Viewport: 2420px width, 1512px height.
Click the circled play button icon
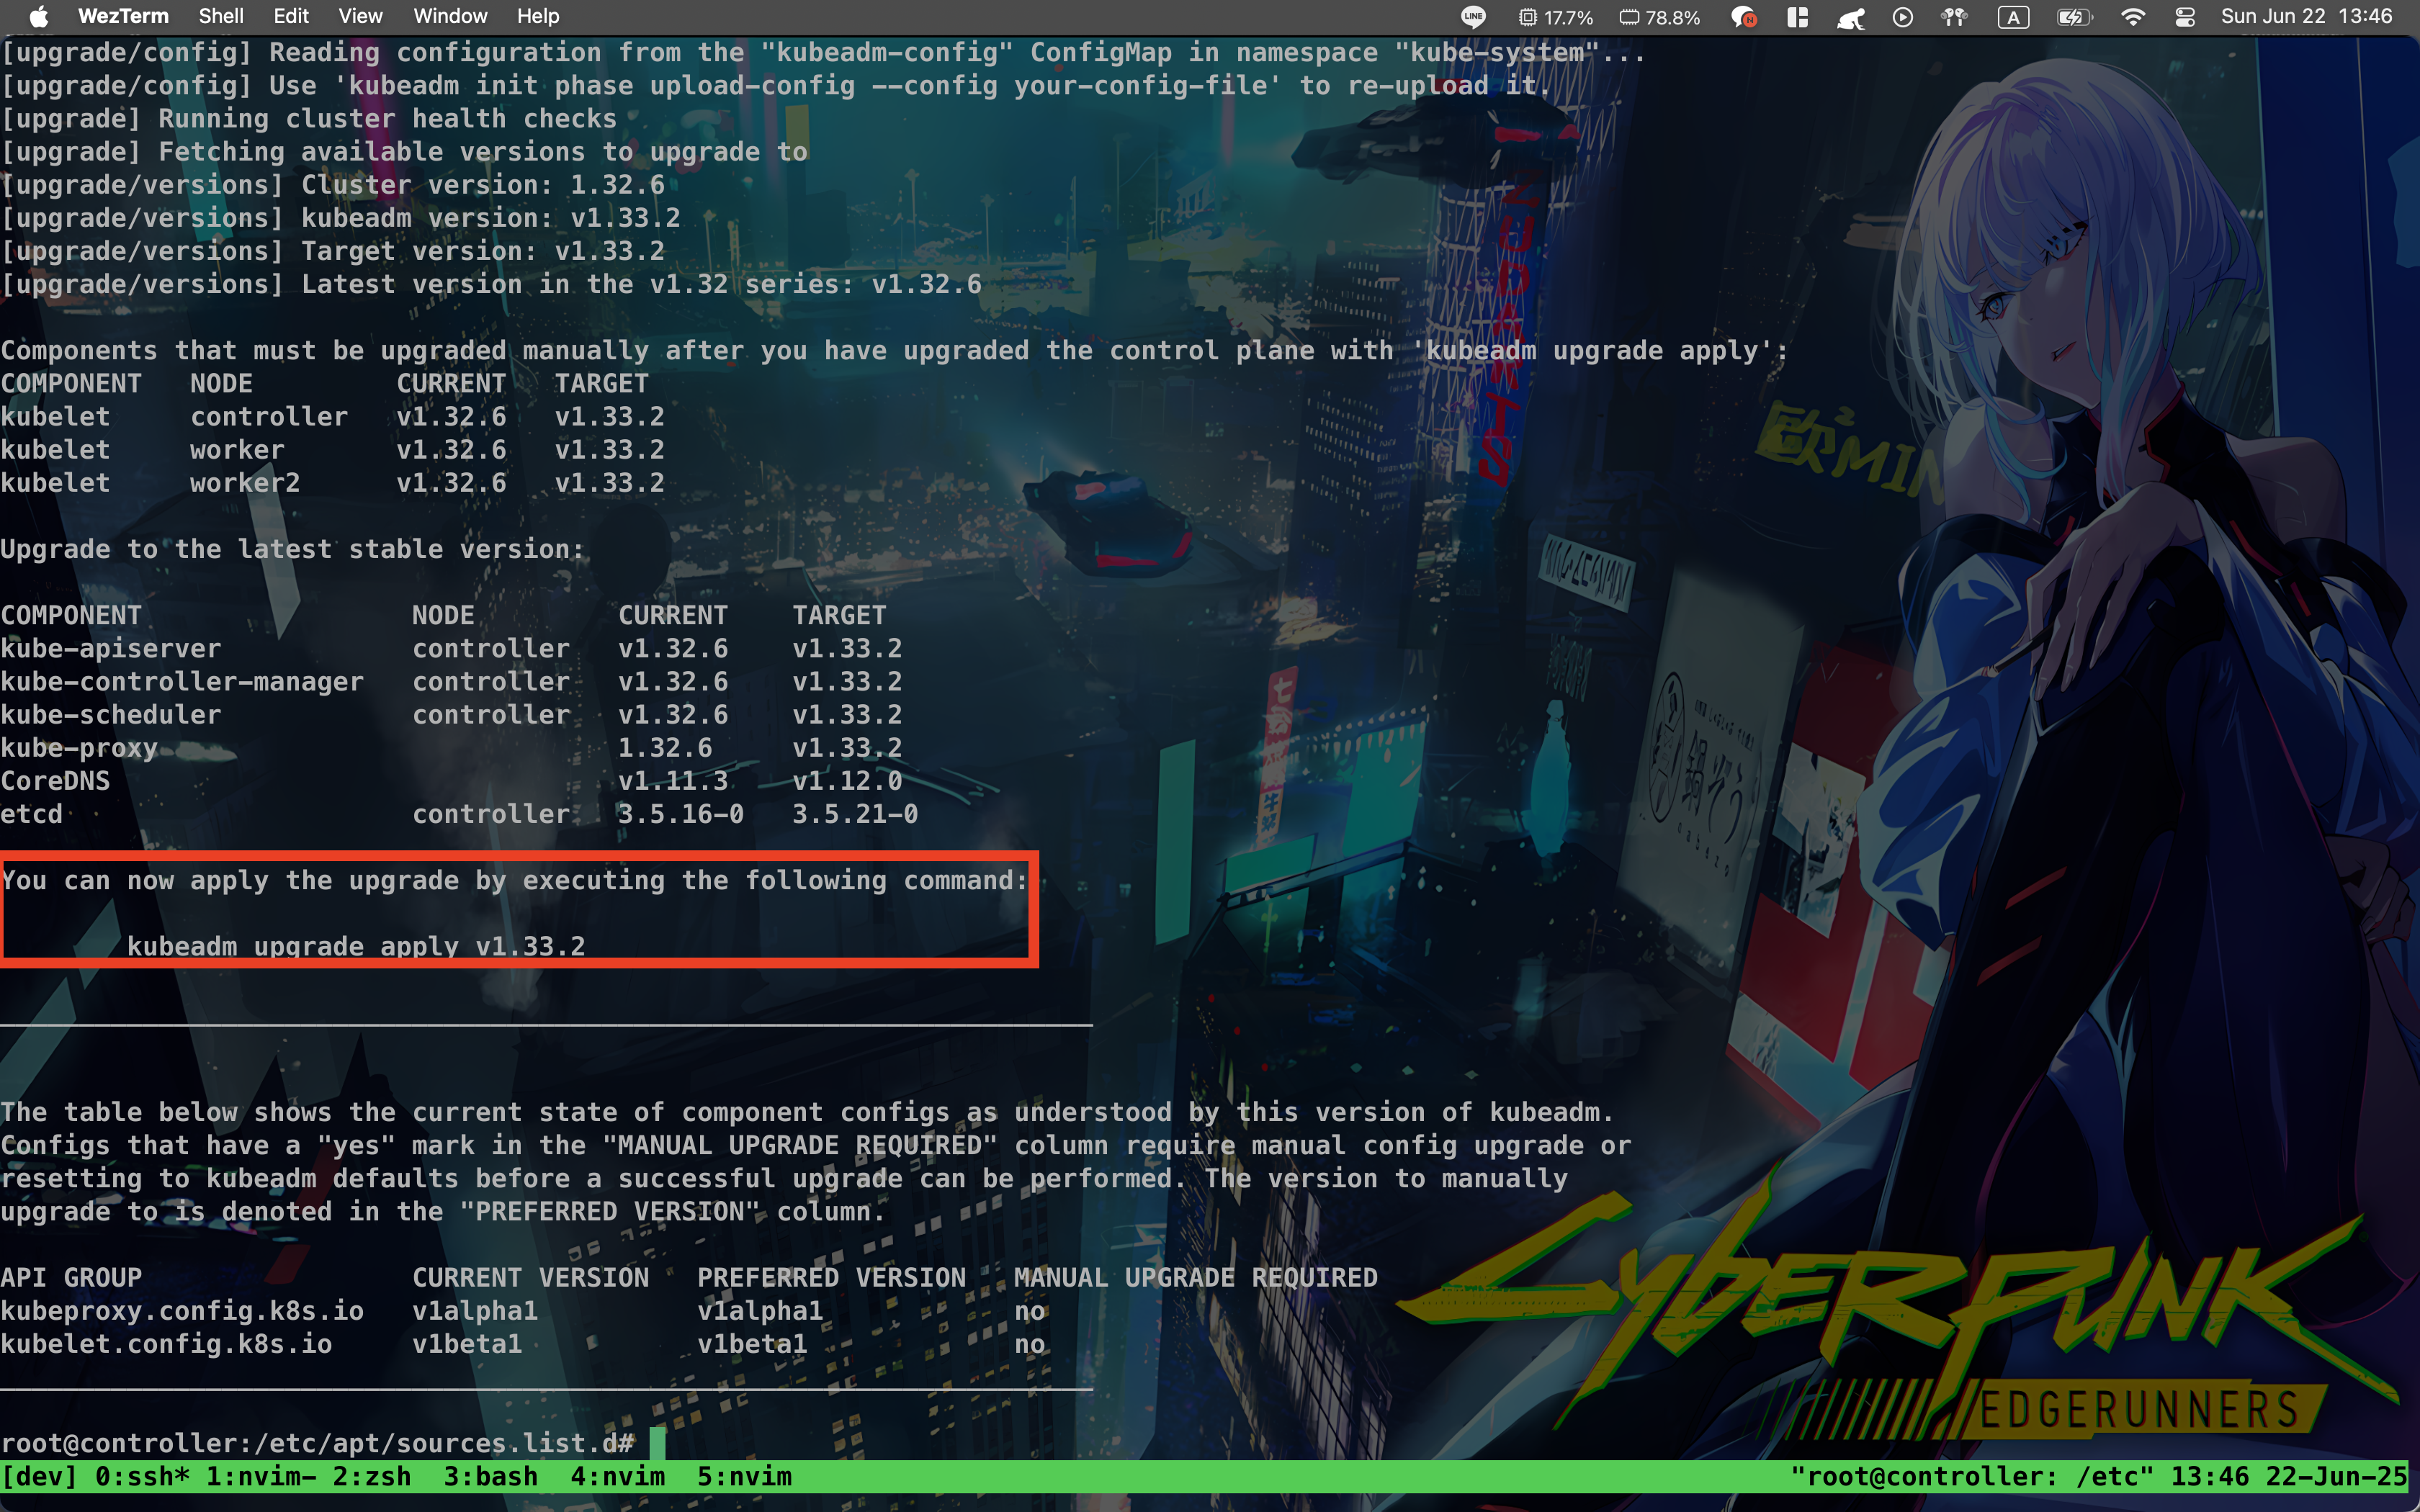1903,17
